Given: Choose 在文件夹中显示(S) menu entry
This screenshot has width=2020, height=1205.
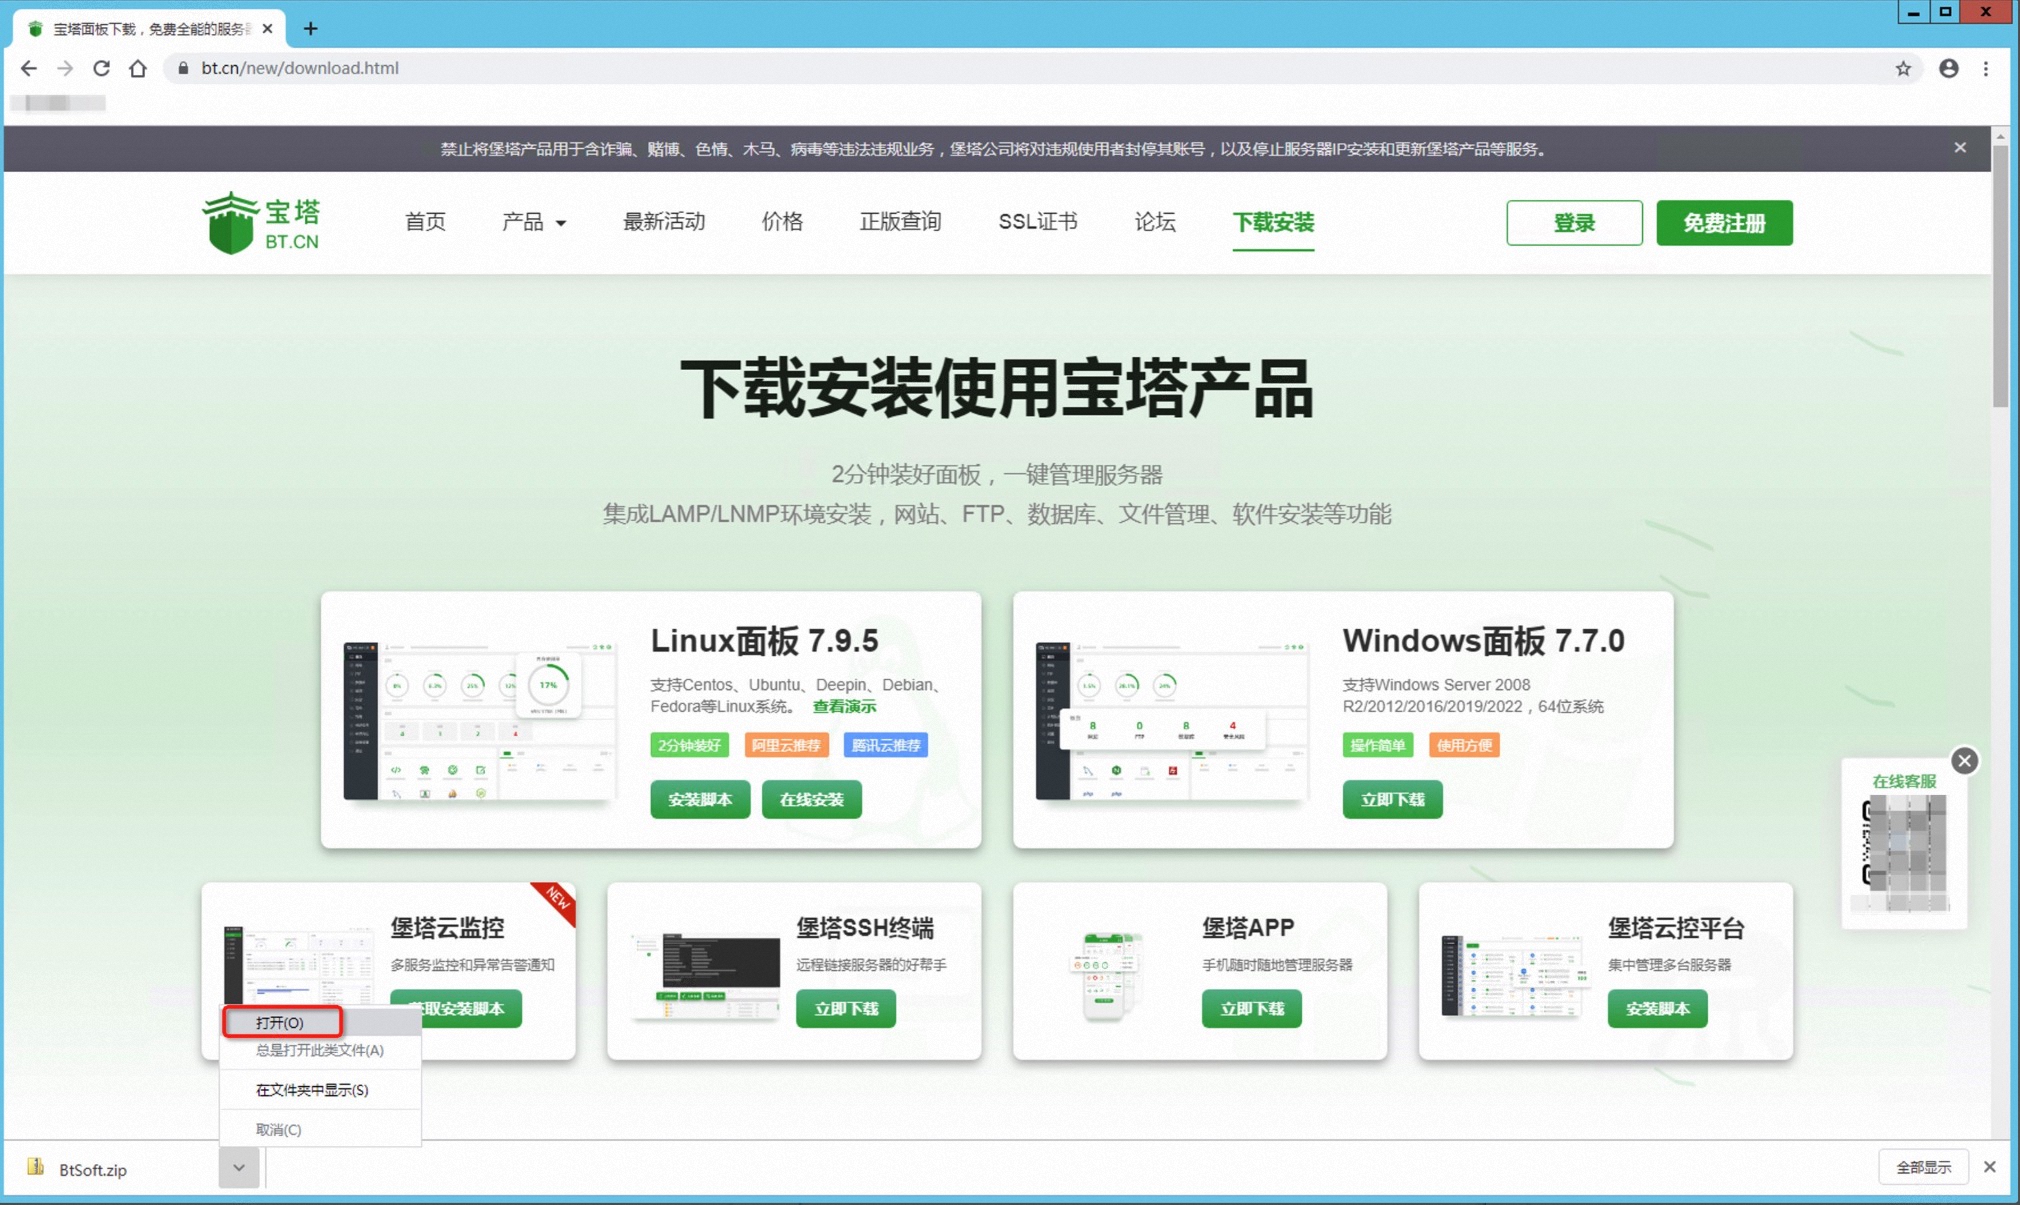Looking at the screenshot, I should coord(312,1090).
